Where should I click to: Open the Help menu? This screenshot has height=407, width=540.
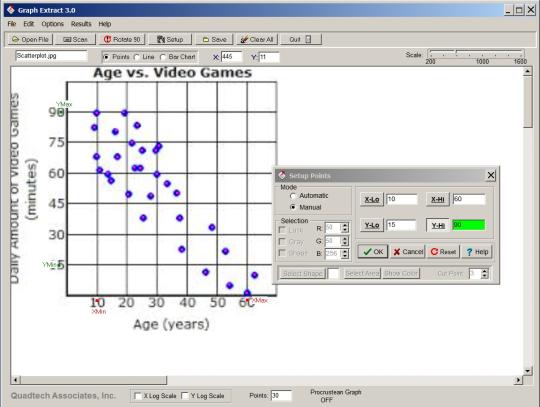pyautogui.click(x=105, y=24)
